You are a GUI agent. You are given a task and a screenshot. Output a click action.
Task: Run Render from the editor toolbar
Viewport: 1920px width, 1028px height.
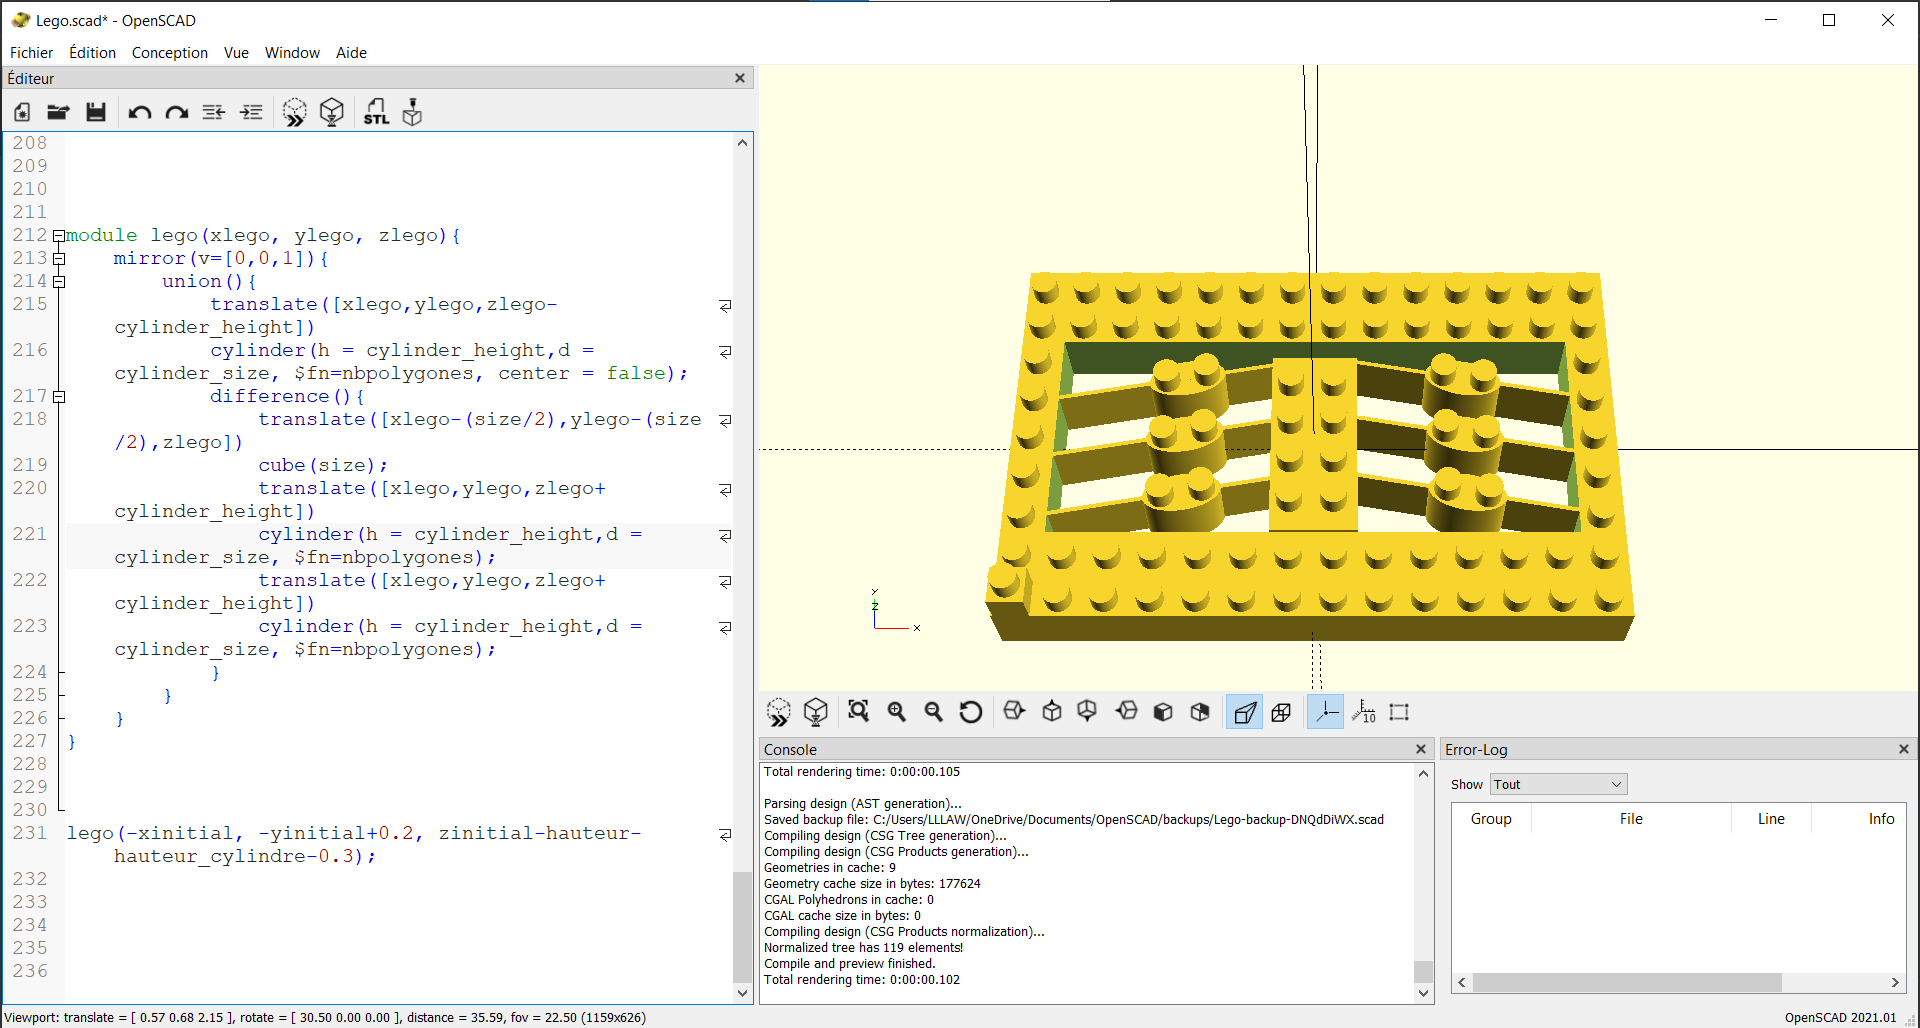[332, 112]
